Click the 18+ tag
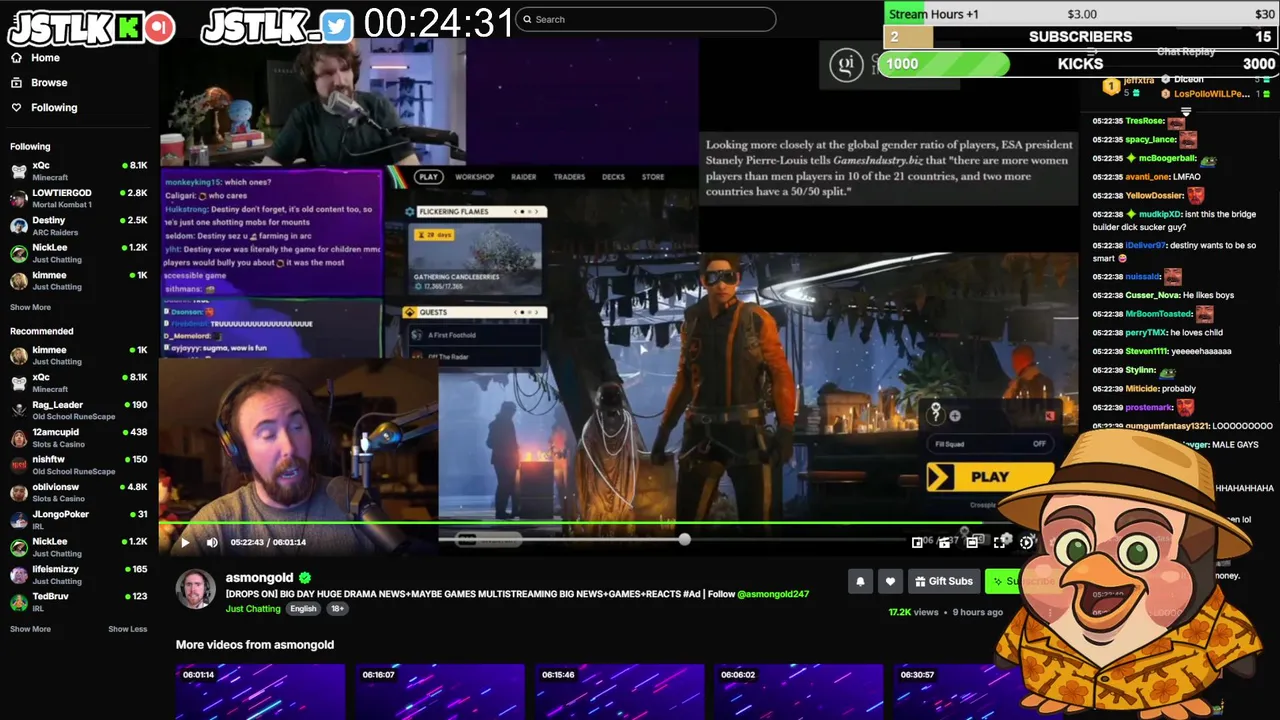1280x720 pixels. click(337, 609)
